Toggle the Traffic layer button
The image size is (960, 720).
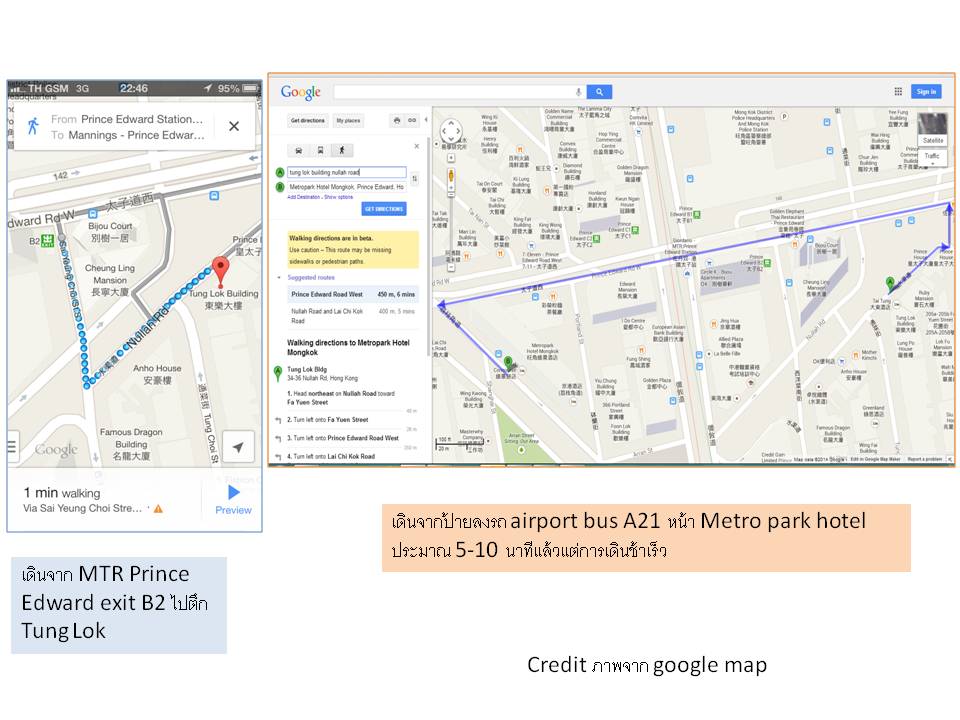pyautogui.click(x=932, y=157)
